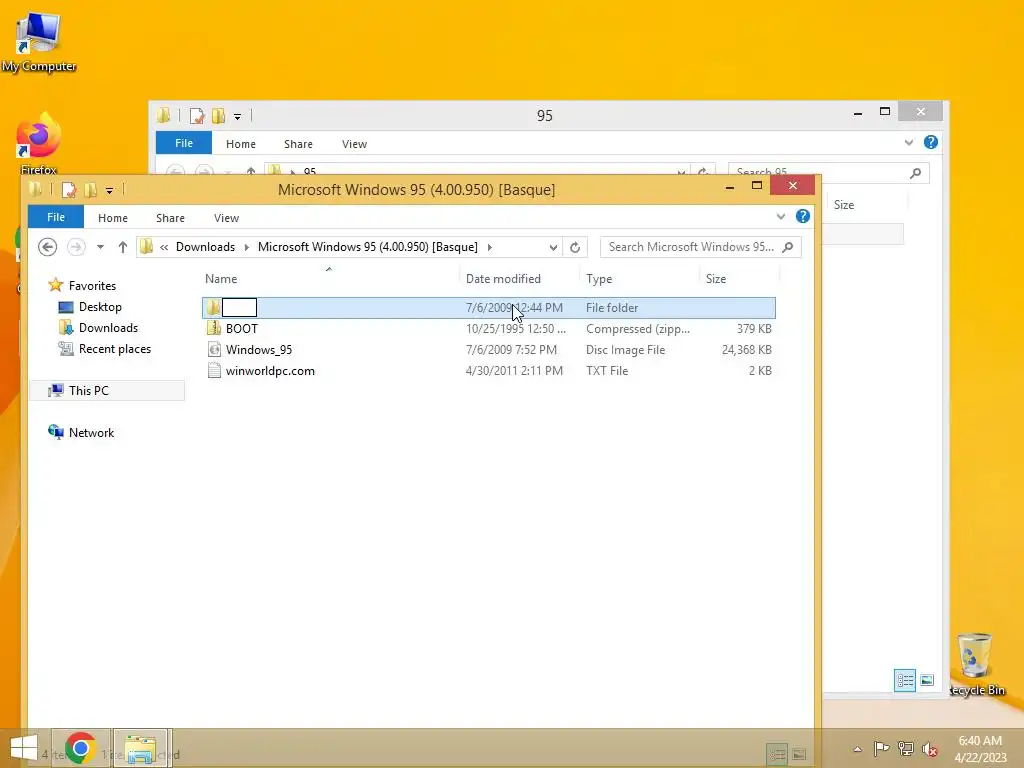Open View tab in 95 window
This screenshot has width=1024, height=768.
click(x=355, y=144)
